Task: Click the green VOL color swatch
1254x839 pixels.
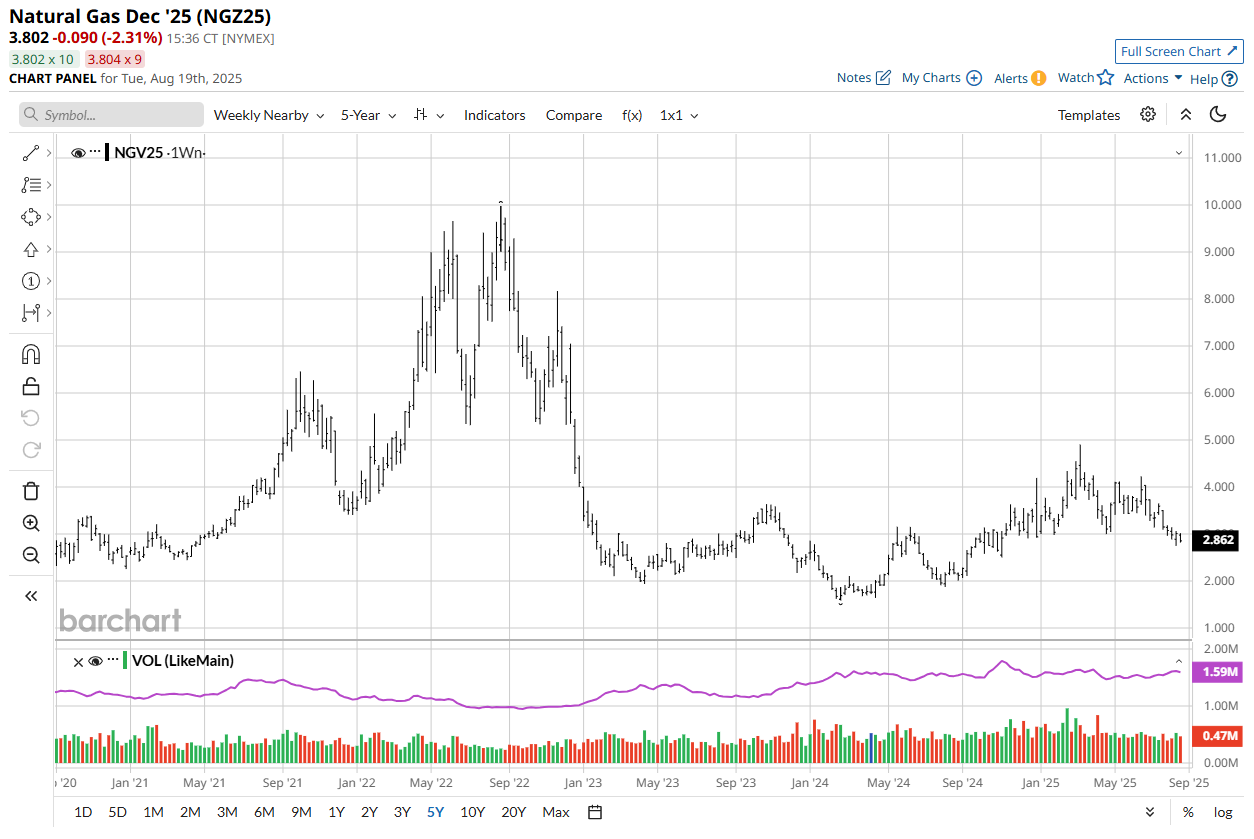Action: (x=125, y=660)
